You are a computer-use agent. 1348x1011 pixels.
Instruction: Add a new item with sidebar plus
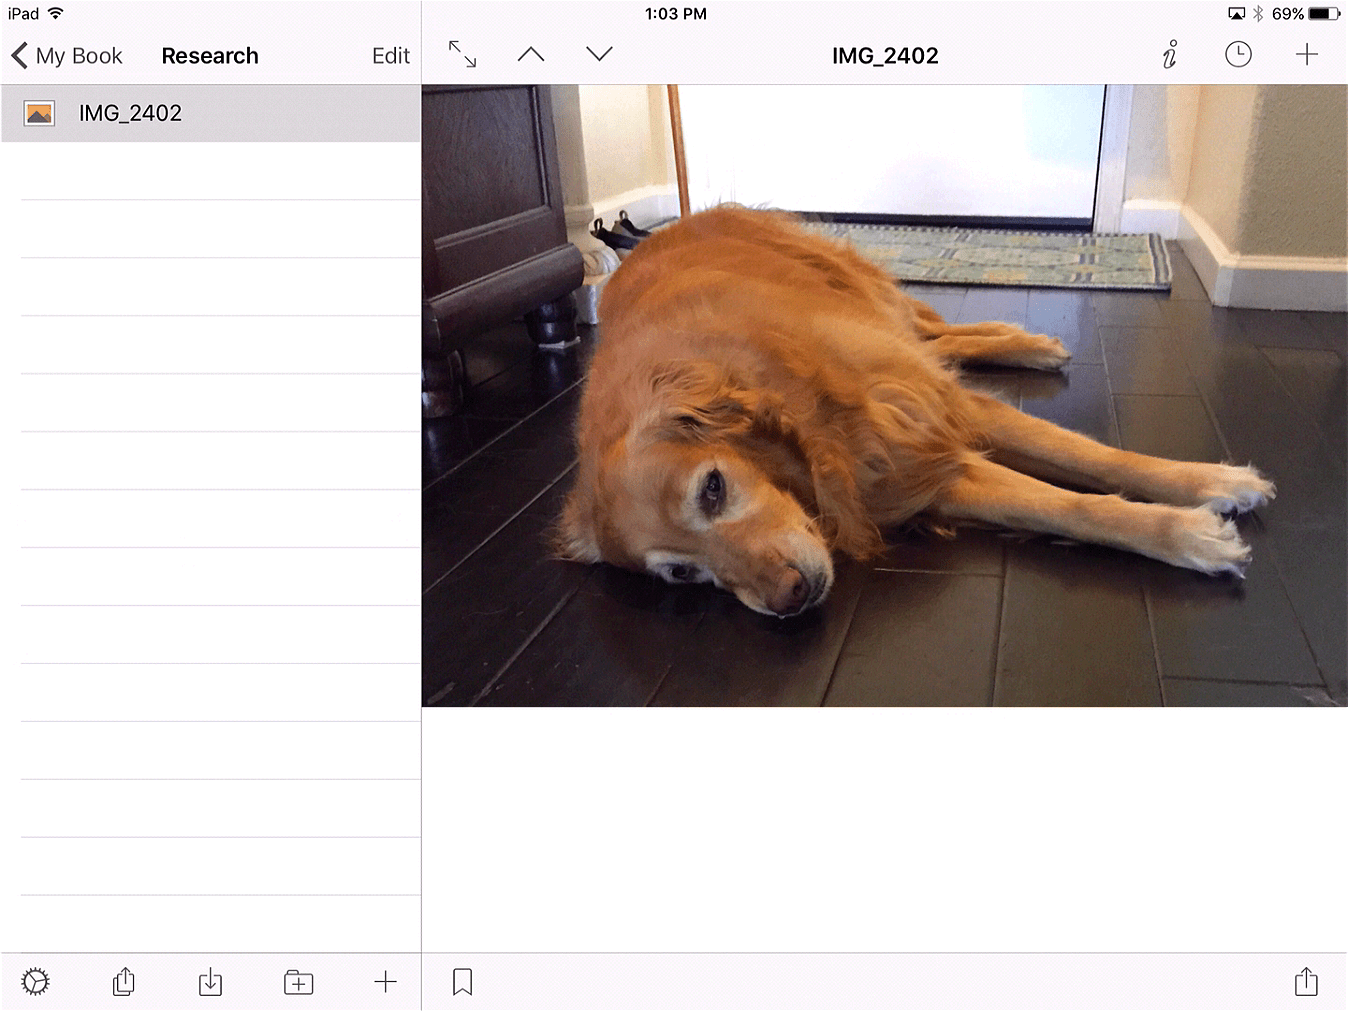pyautogui.click(x=385, y=982)
